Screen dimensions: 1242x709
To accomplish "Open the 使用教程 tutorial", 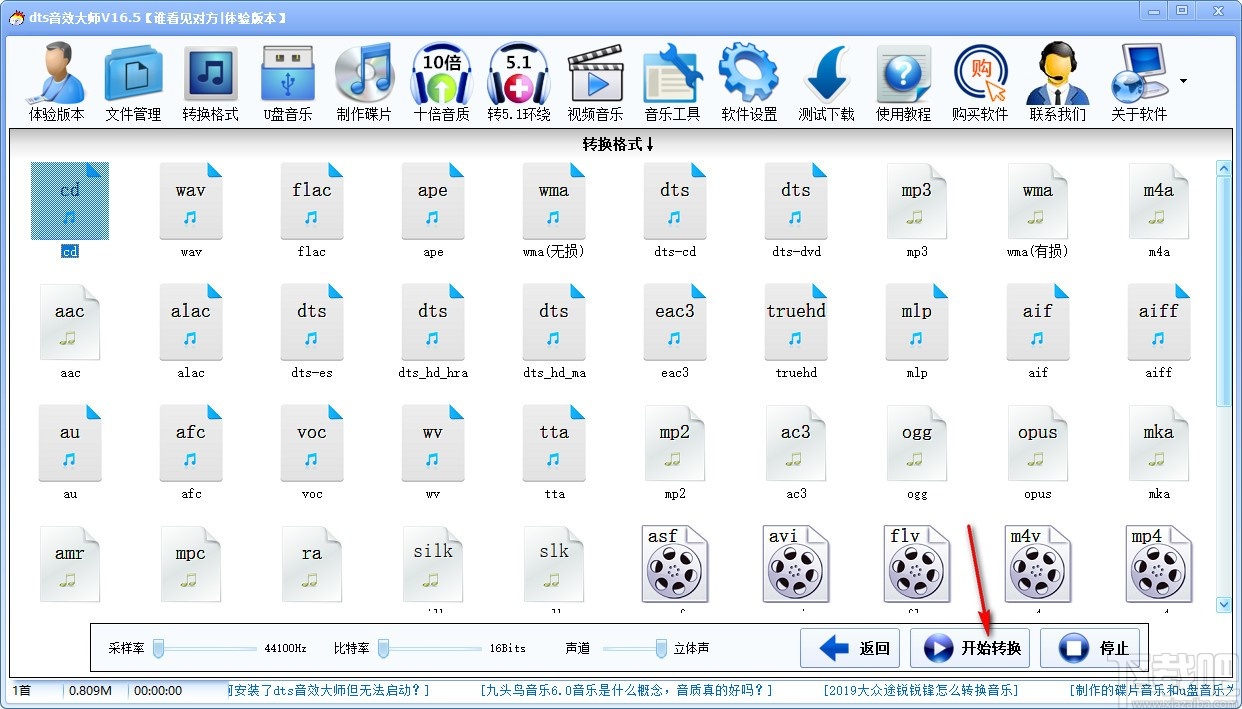I will (903, 80).
